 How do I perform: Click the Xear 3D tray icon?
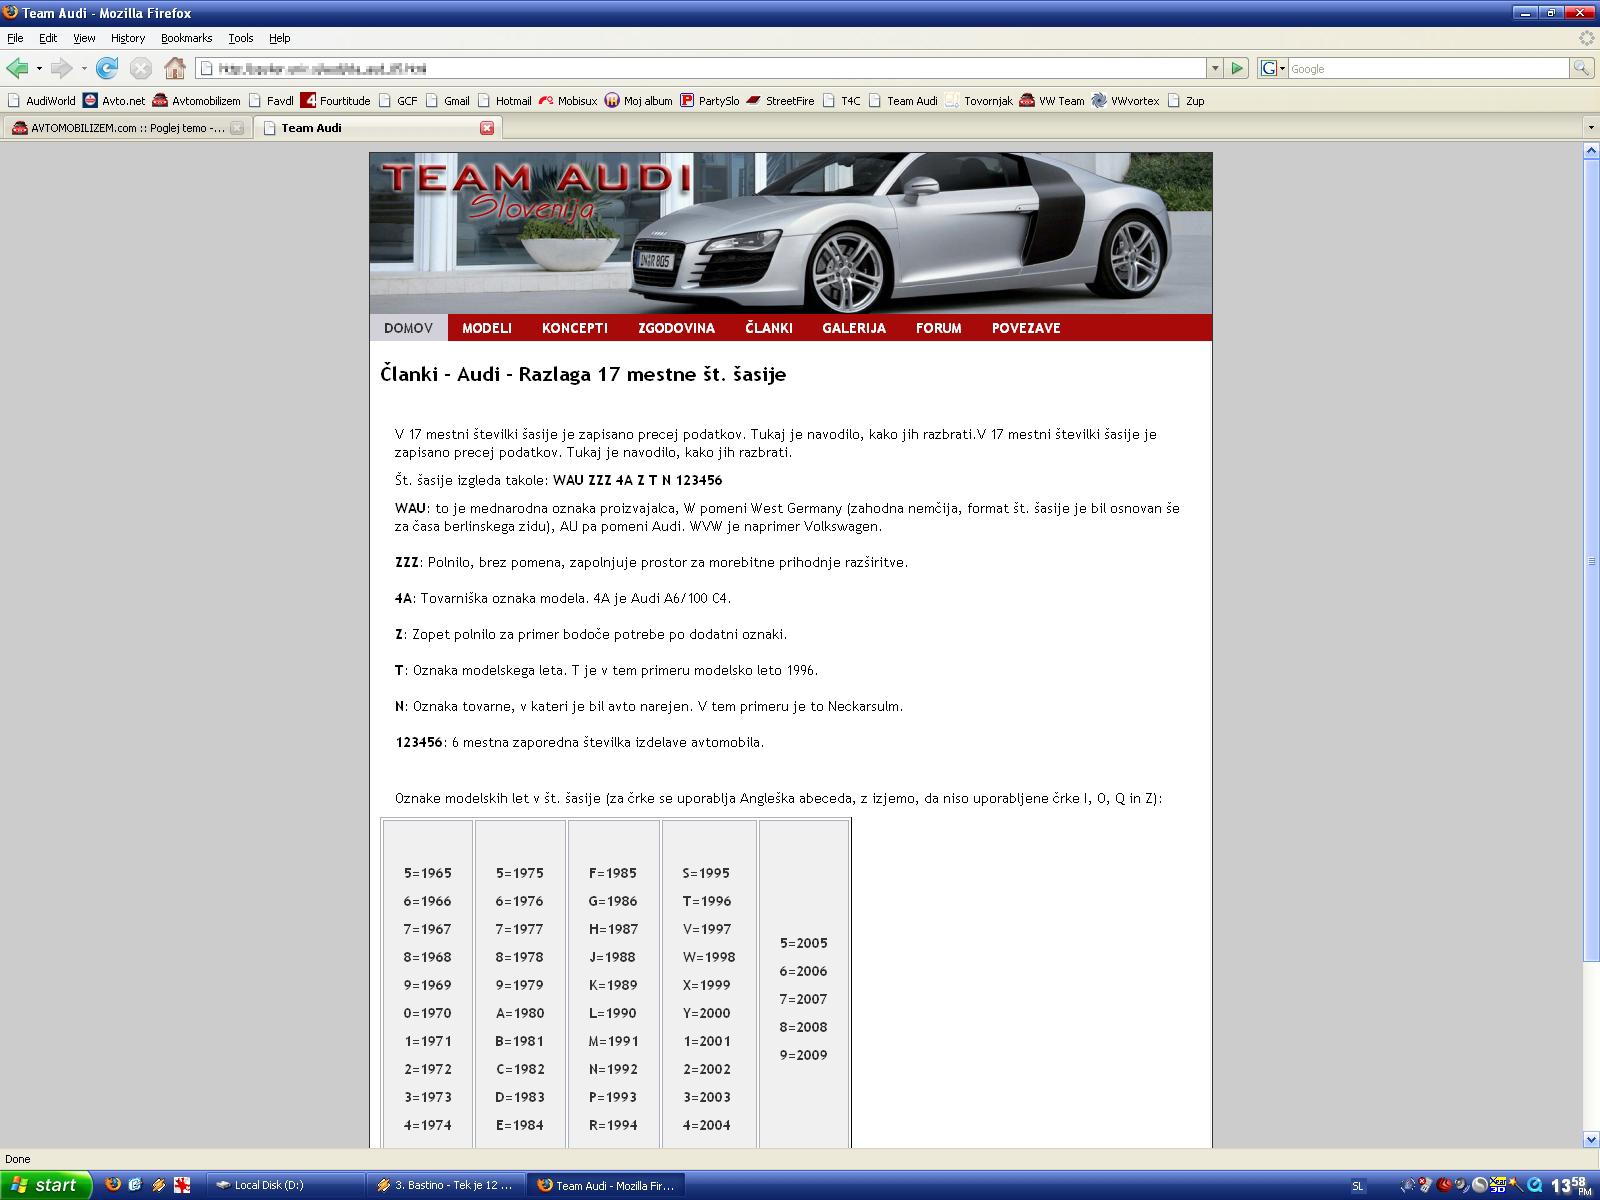click(1497, 1186)
